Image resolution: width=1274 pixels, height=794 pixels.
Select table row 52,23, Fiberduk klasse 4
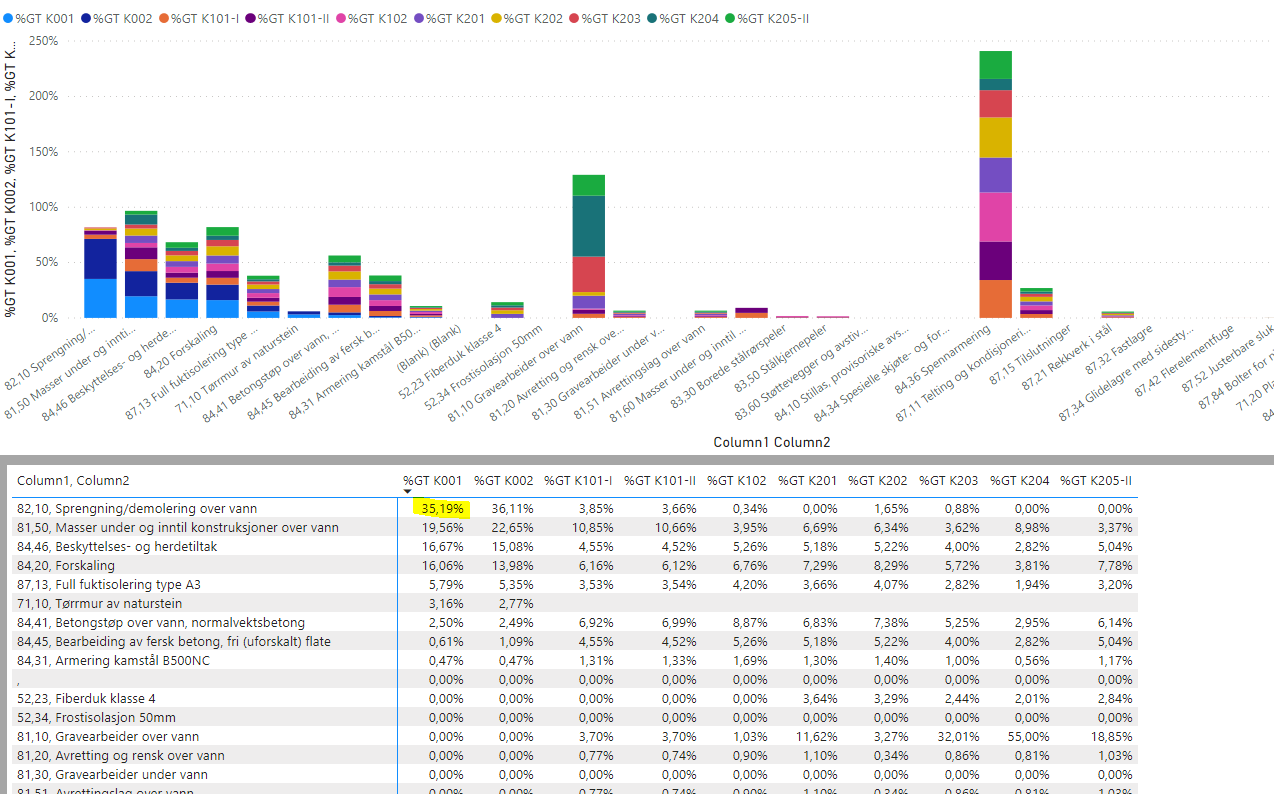pyautogui.click(x=575, y=698)
